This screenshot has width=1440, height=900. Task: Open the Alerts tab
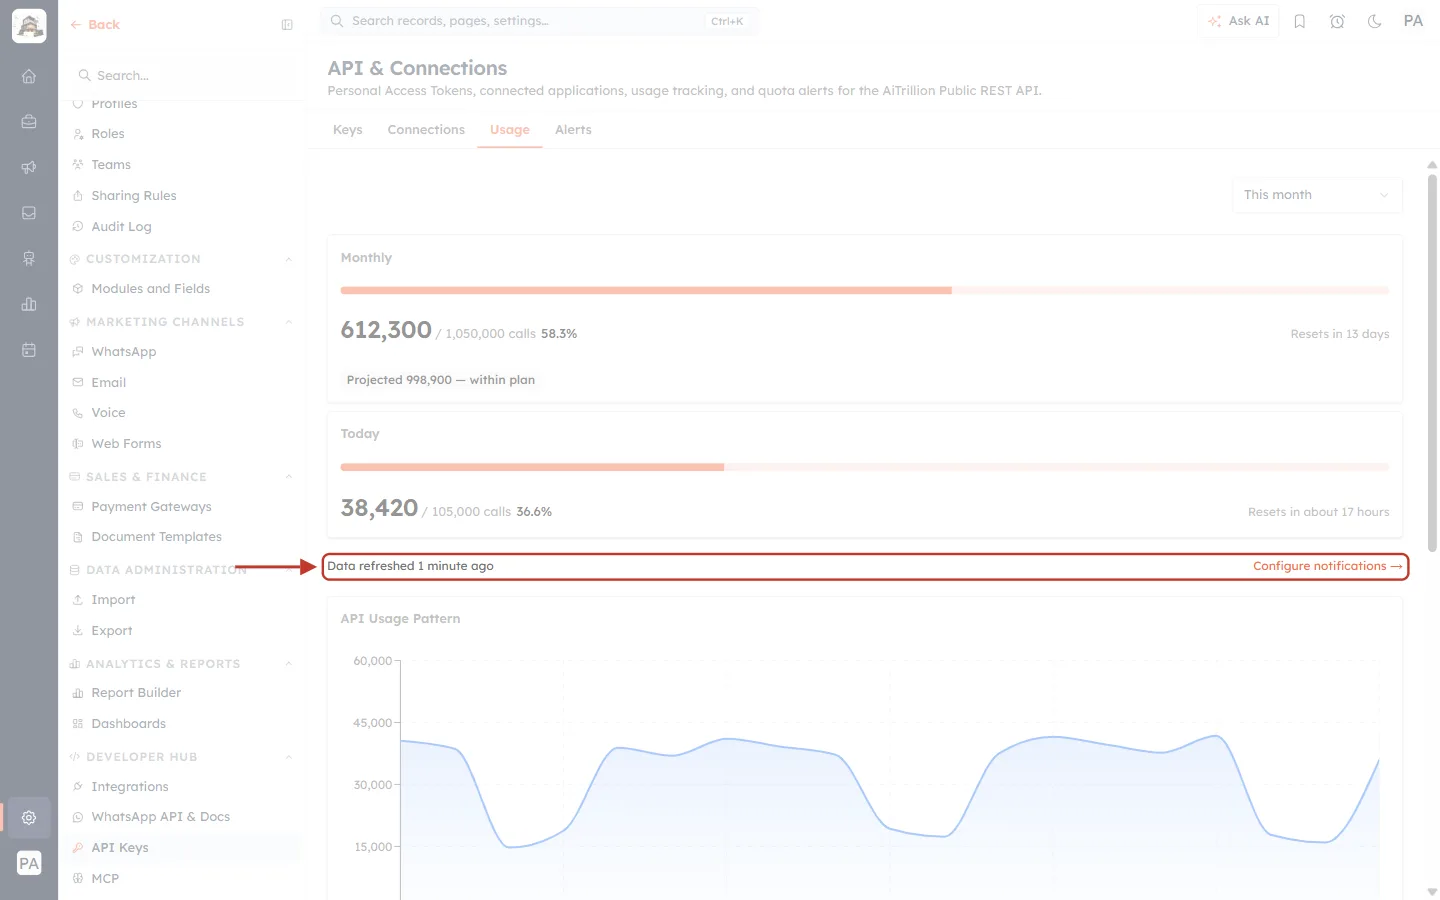pos(573,130)
